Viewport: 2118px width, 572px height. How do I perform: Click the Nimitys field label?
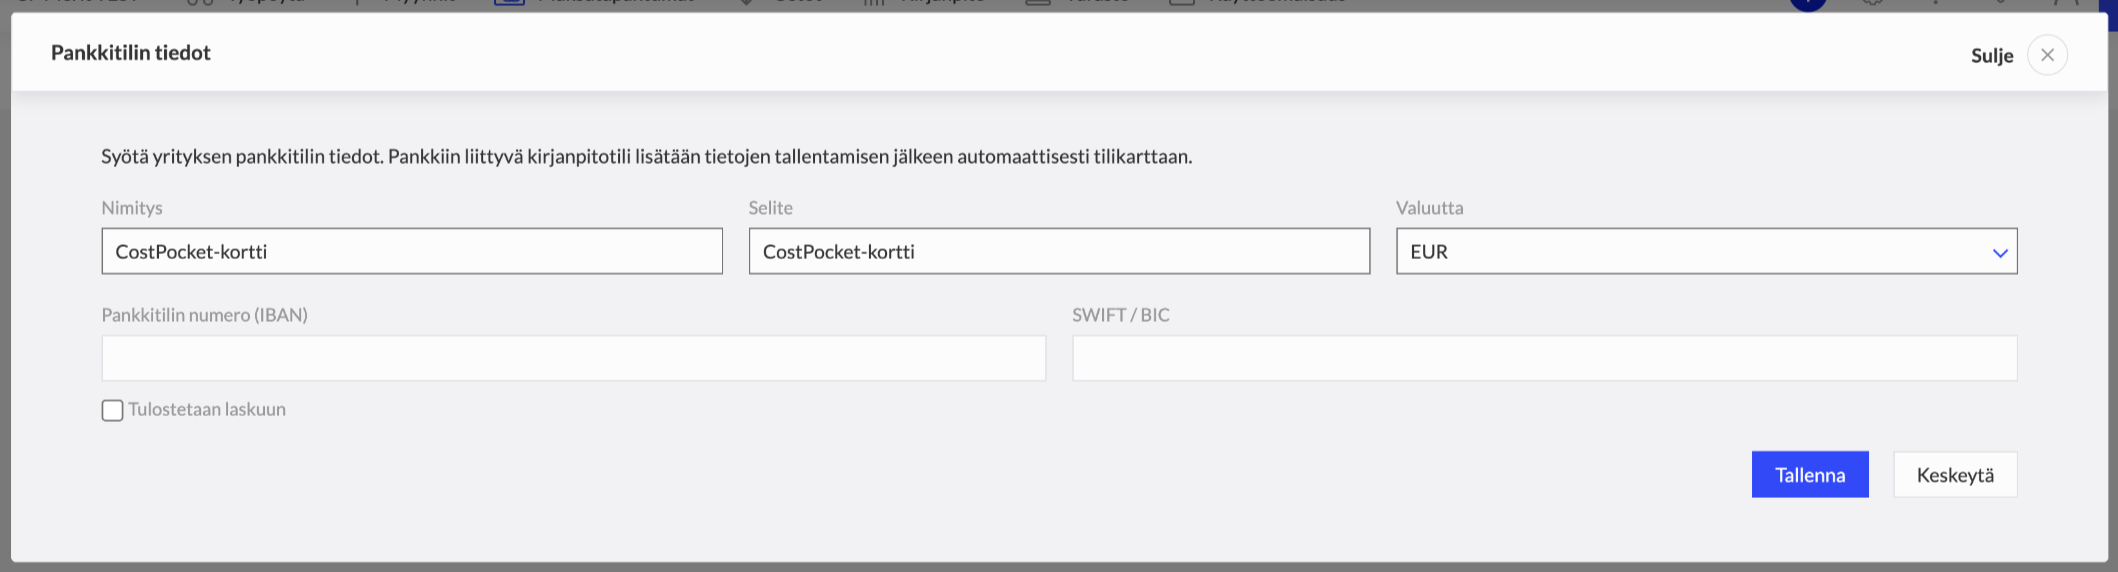(x=132, y=208)
